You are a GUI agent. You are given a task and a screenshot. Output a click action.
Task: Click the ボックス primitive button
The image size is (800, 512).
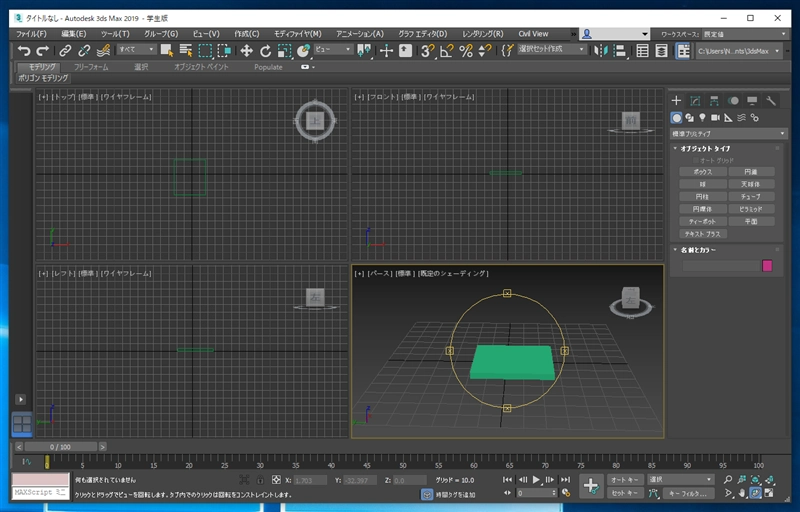click(703, 172)
